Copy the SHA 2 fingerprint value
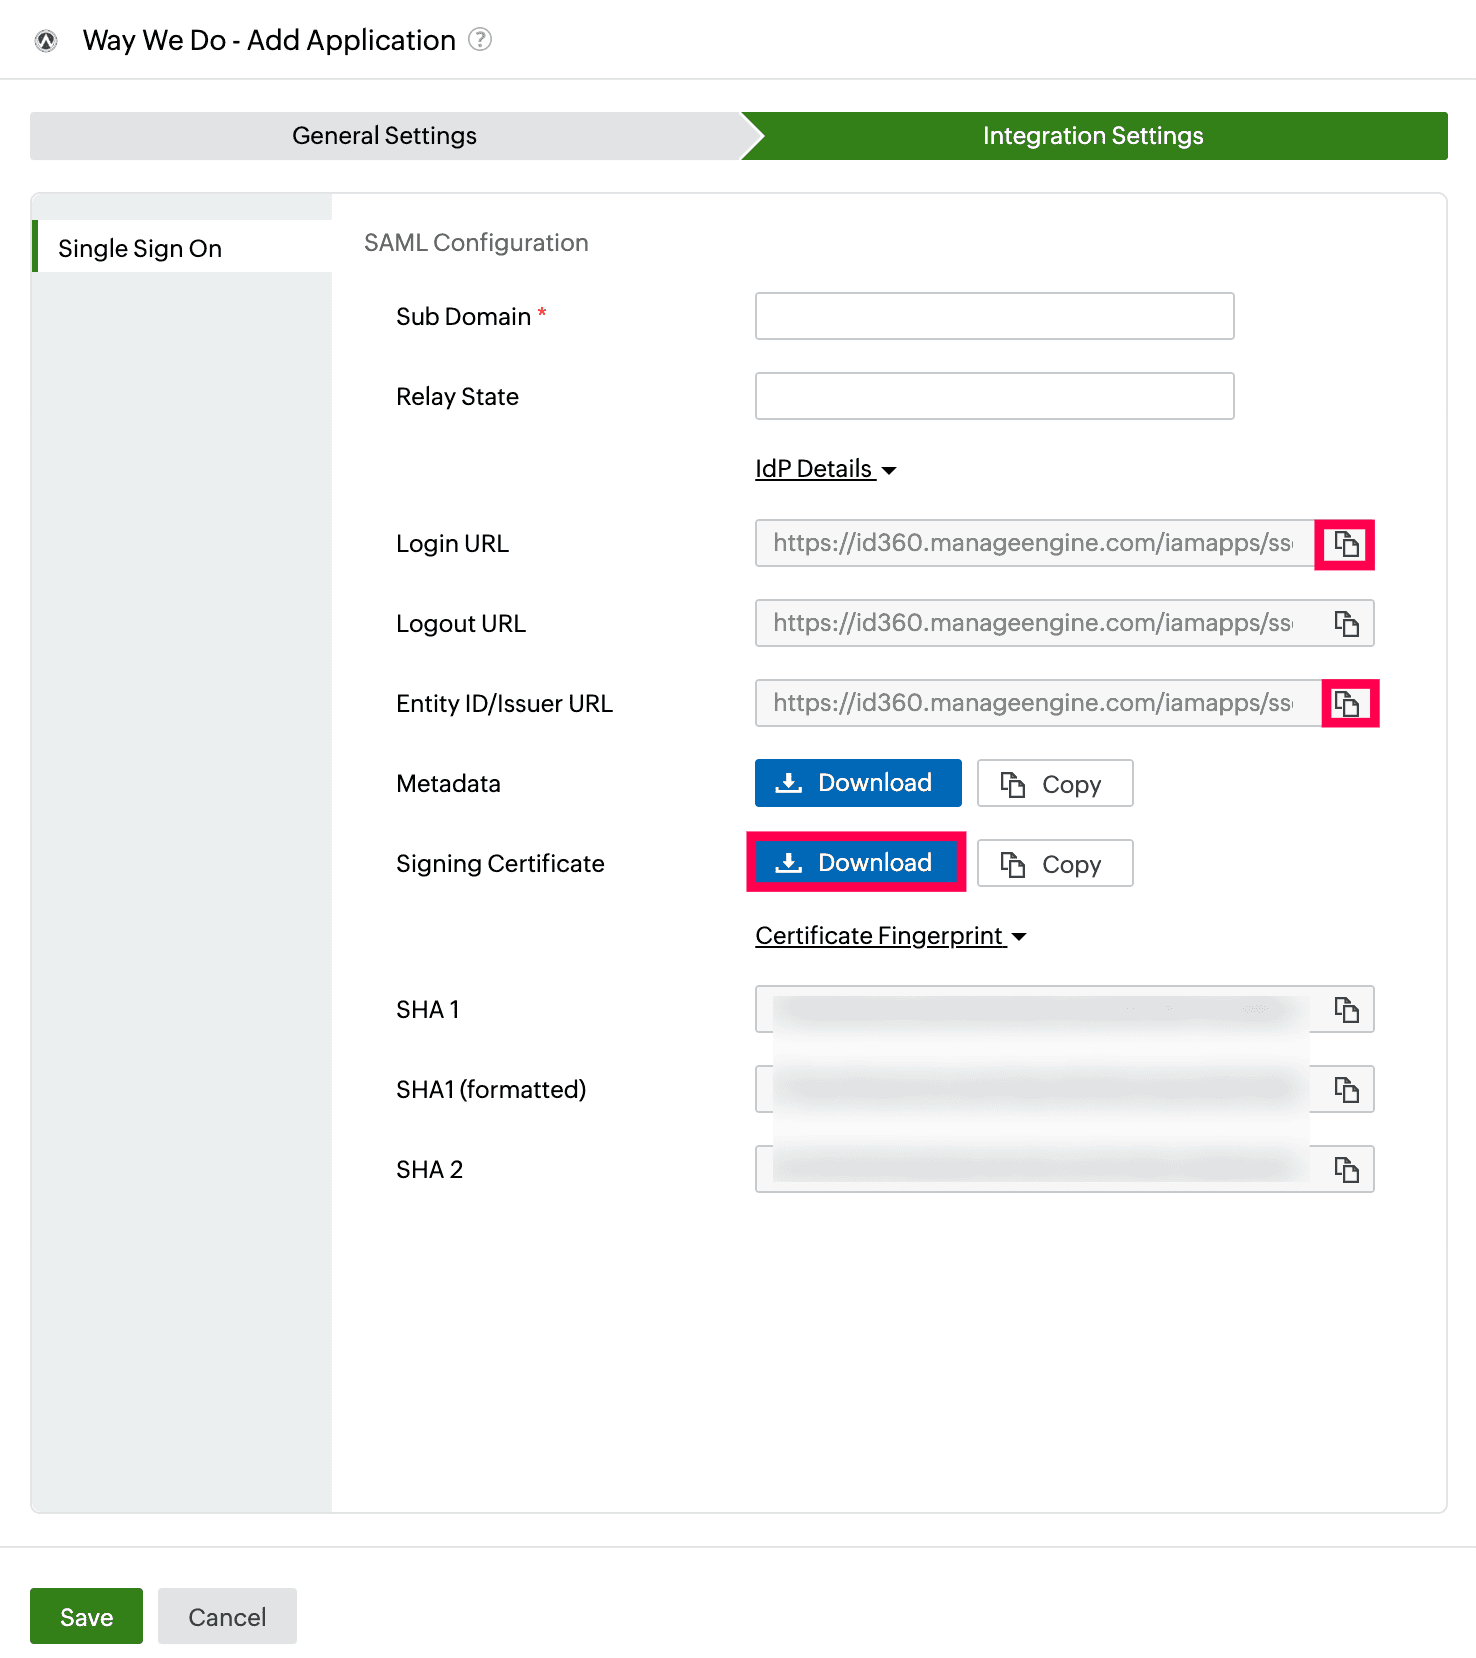The image size is (1476, 1658). [1346, 1170]
